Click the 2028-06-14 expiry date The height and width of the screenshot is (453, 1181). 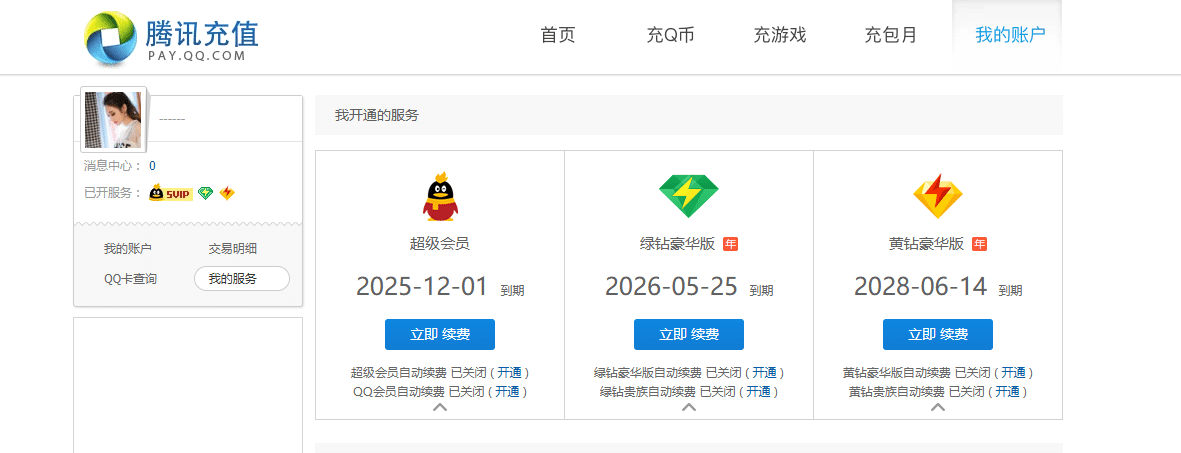[920, 286]
